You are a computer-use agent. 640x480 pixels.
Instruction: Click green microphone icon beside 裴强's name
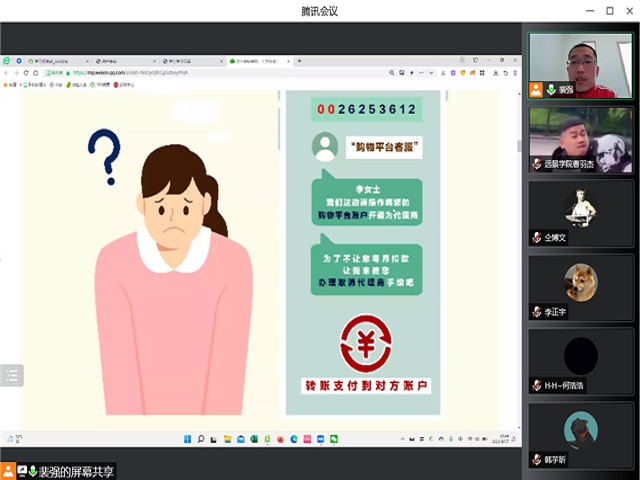(551, 90)
